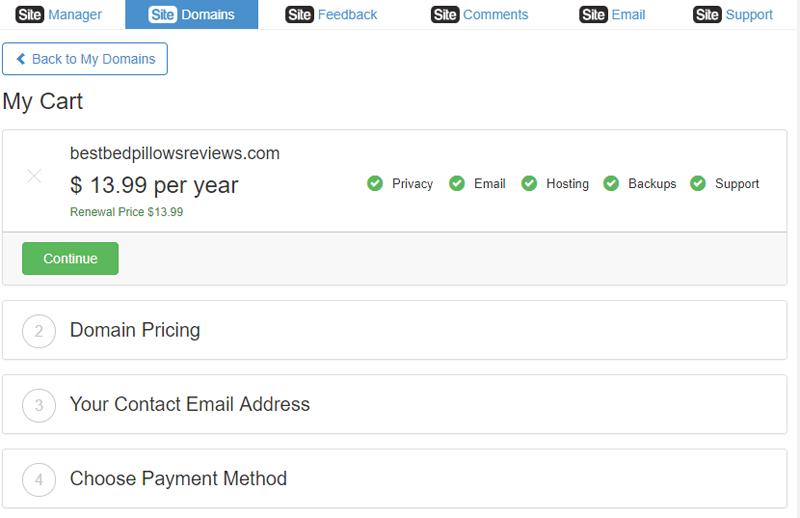Click the Privacy green checkmark icon
Image resolution: width=800 pixels, height=518 pixels.
click(x=375, y=184)
